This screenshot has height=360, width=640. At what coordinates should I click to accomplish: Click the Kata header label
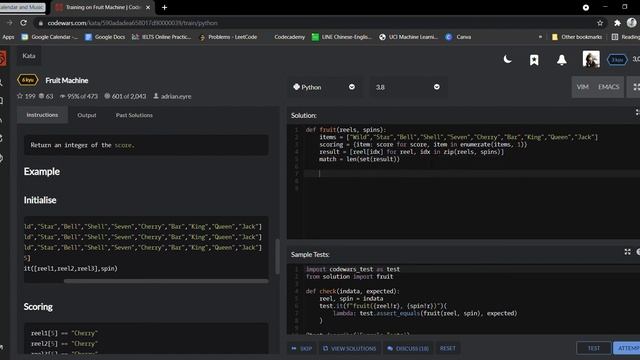click(29, 56)
